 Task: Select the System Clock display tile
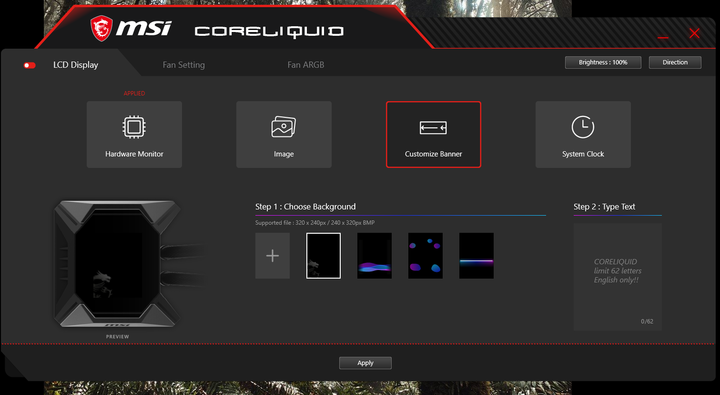point(583,135)
